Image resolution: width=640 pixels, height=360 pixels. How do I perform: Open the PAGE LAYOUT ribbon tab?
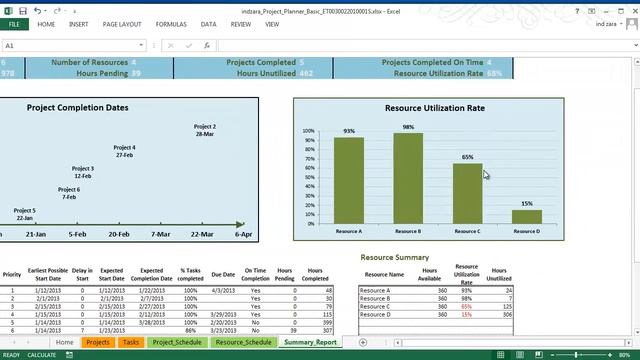pyautogui.click(x=122, y=24)
